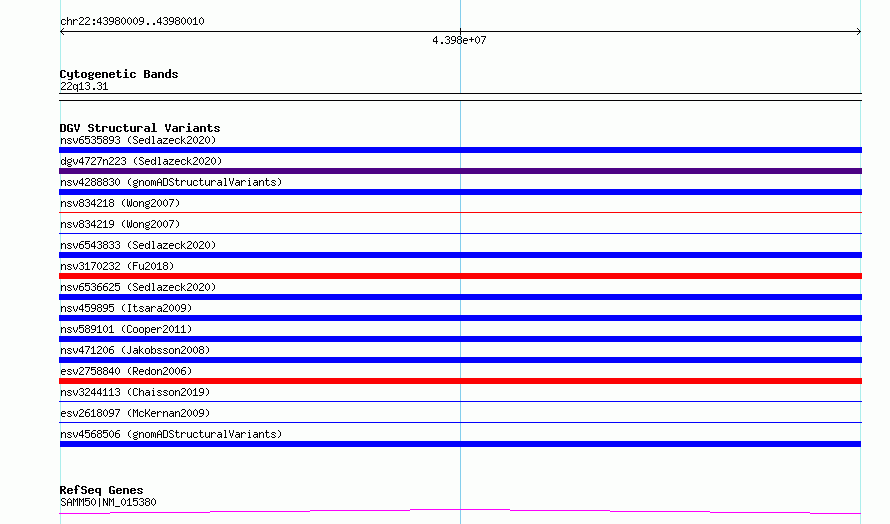Click the chr22:43980009..43980010 coordinate label
Screen dimensions: 890x524
pyautogui.click(x=132, y=21)
